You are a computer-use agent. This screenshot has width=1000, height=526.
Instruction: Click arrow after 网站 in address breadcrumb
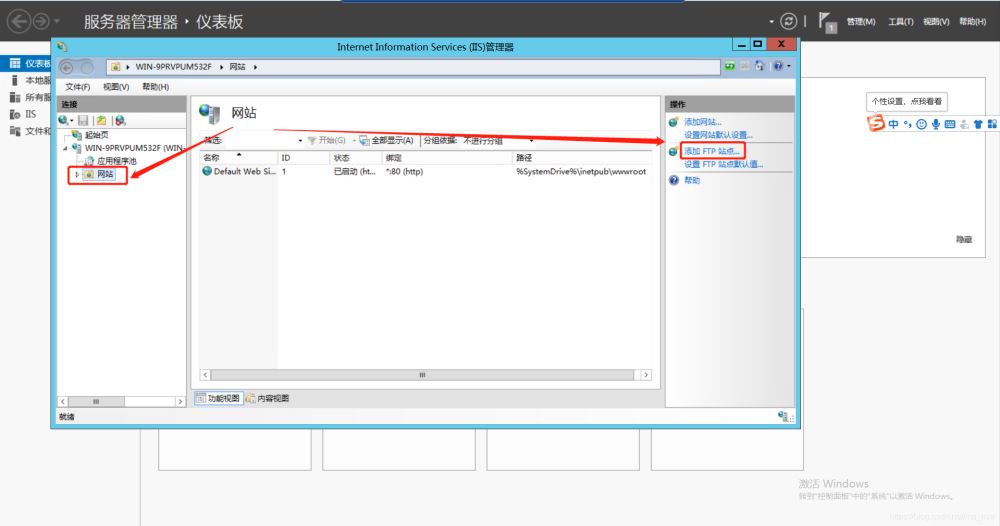pos(255,67)
